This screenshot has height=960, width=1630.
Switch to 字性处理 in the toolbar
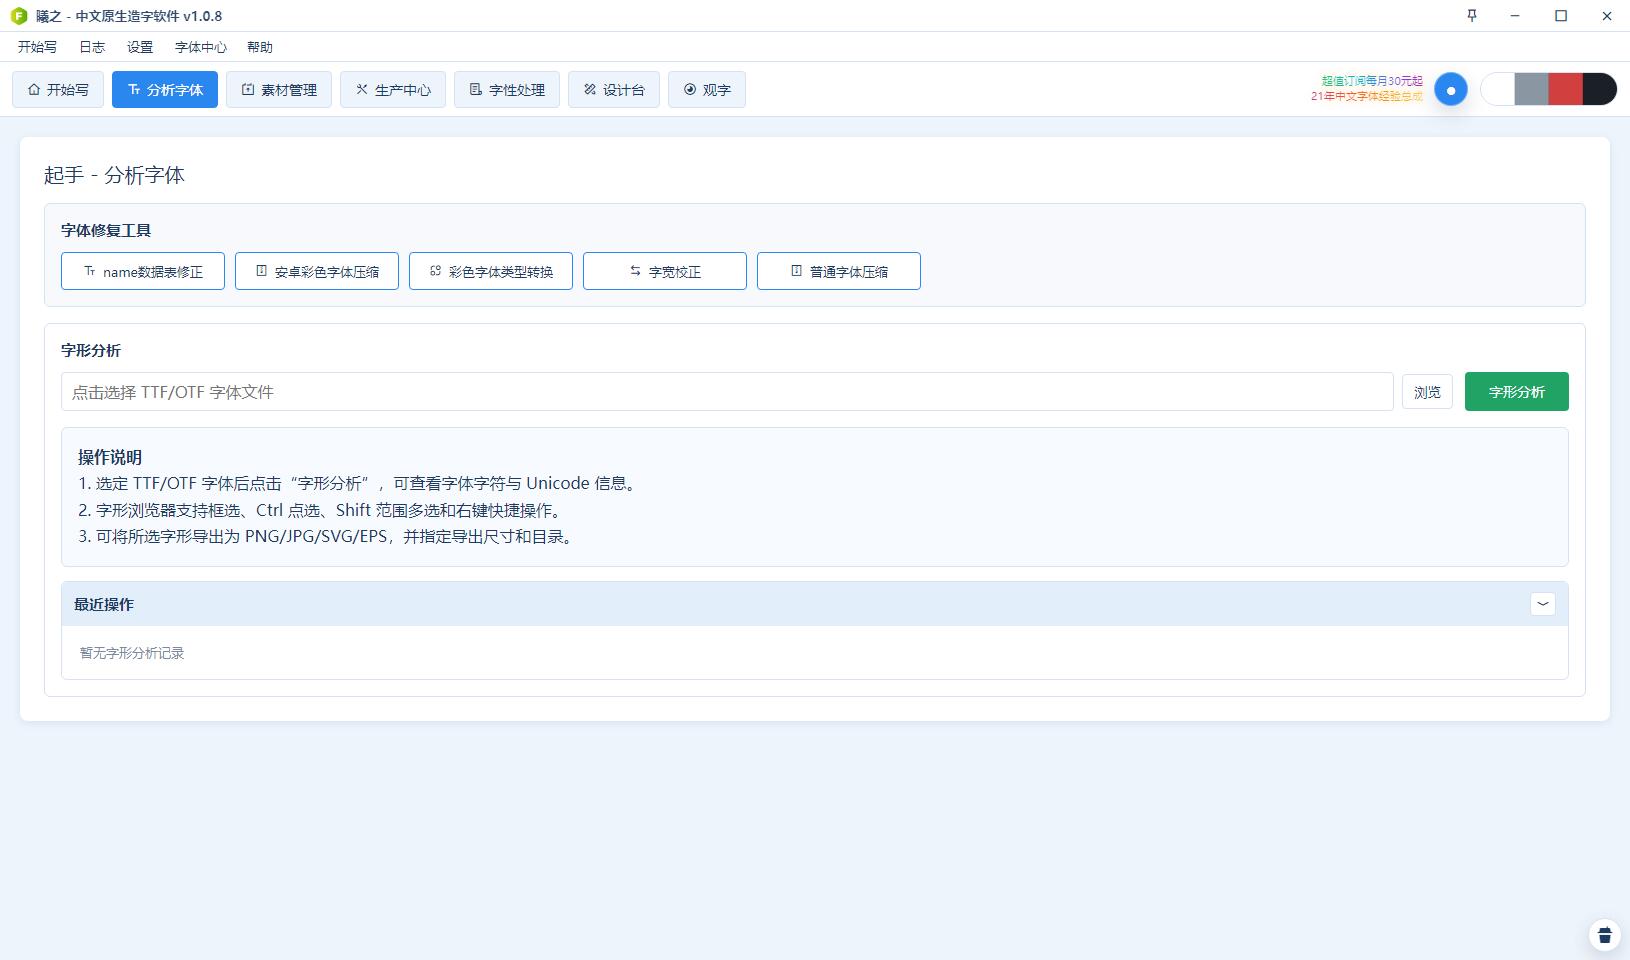507,90
